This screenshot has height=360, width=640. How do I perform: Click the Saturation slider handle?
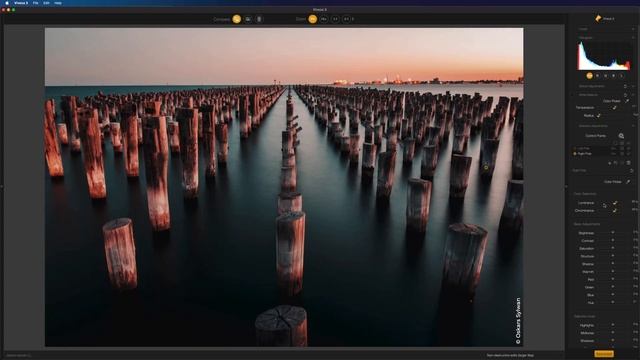[613, 249]
